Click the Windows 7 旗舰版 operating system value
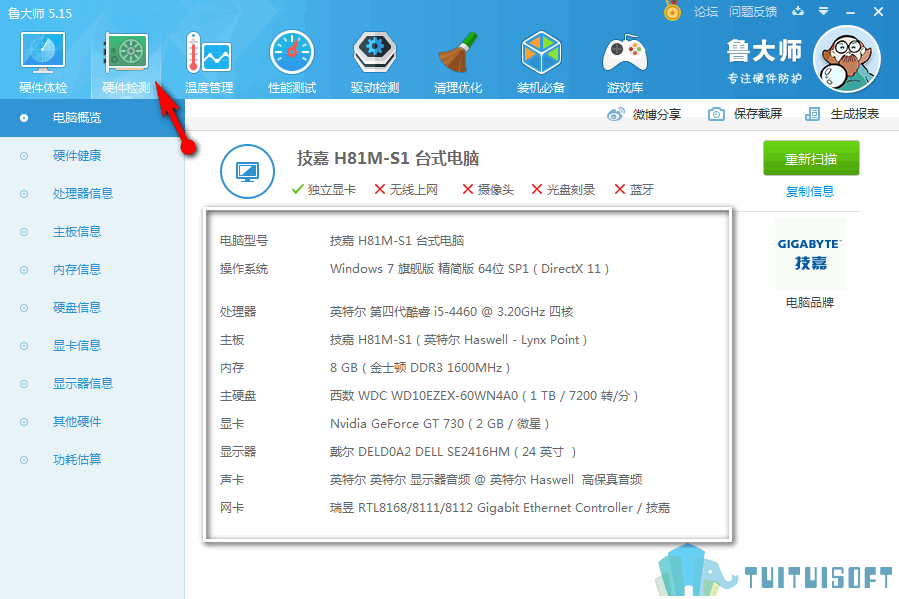 pos(469,268)
